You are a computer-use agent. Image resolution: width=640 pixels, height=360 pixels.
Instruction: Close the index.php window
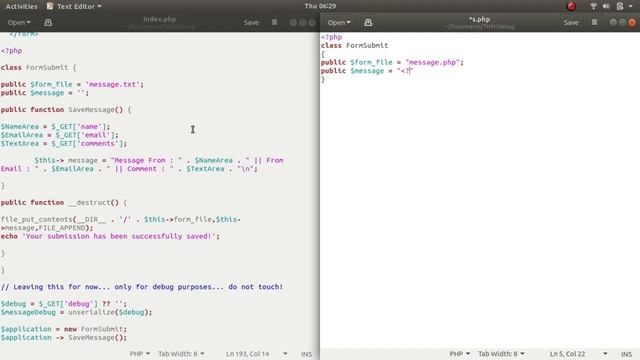click(x=312, y=22)
